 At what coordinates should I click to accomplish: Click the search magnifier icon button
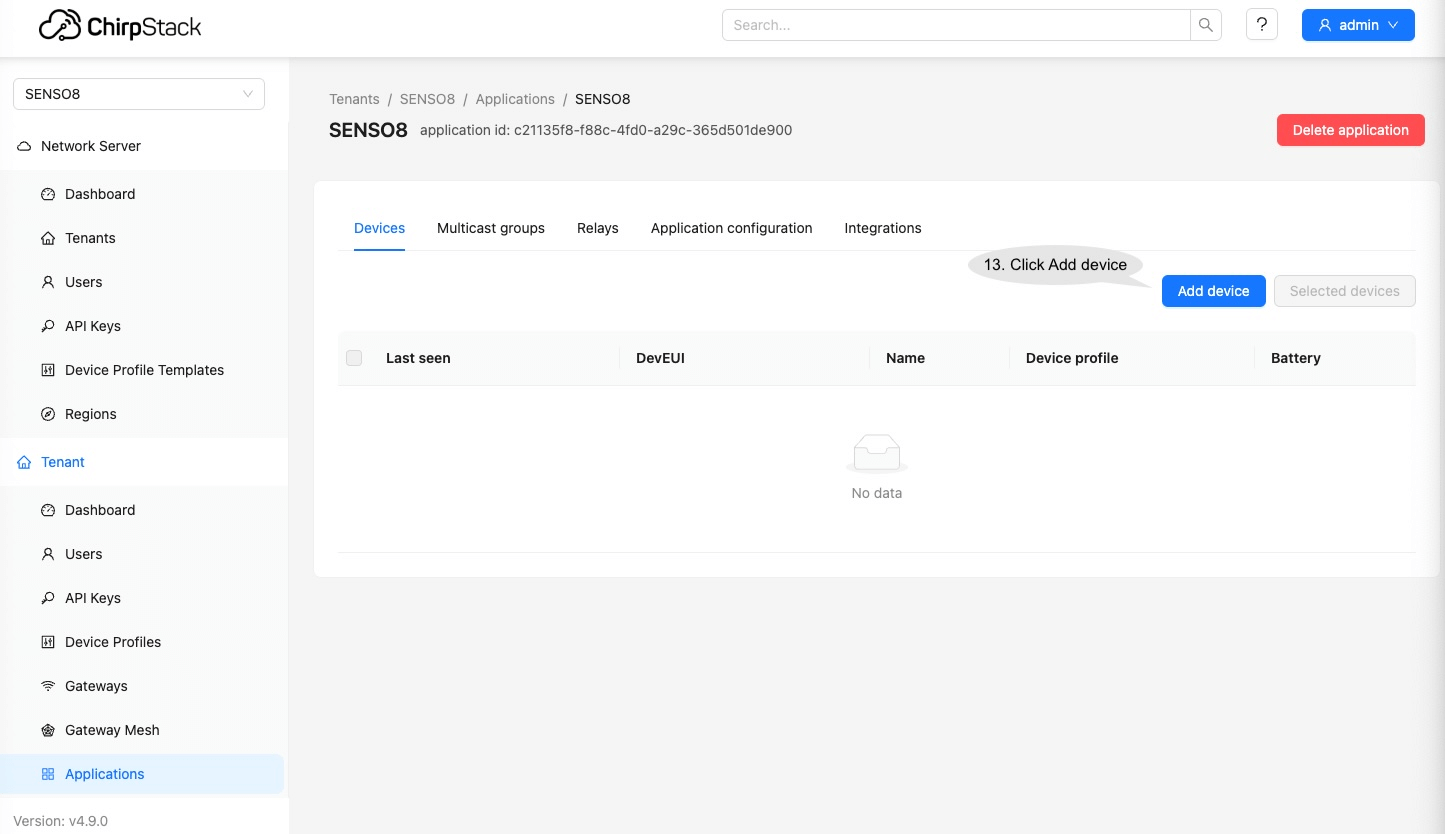(x=1206, y=25)
